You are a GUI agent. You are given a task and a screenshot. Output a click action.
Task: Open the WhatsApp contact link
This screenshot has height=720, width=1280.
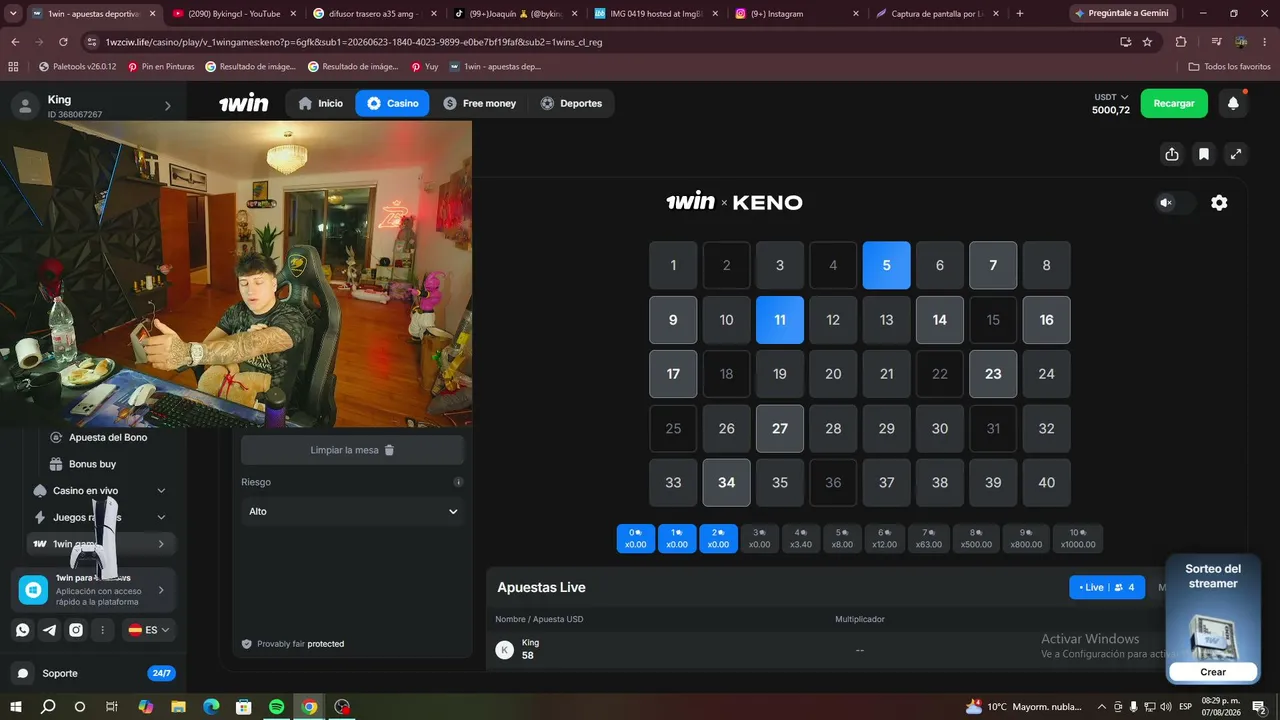tap(23, 630)
